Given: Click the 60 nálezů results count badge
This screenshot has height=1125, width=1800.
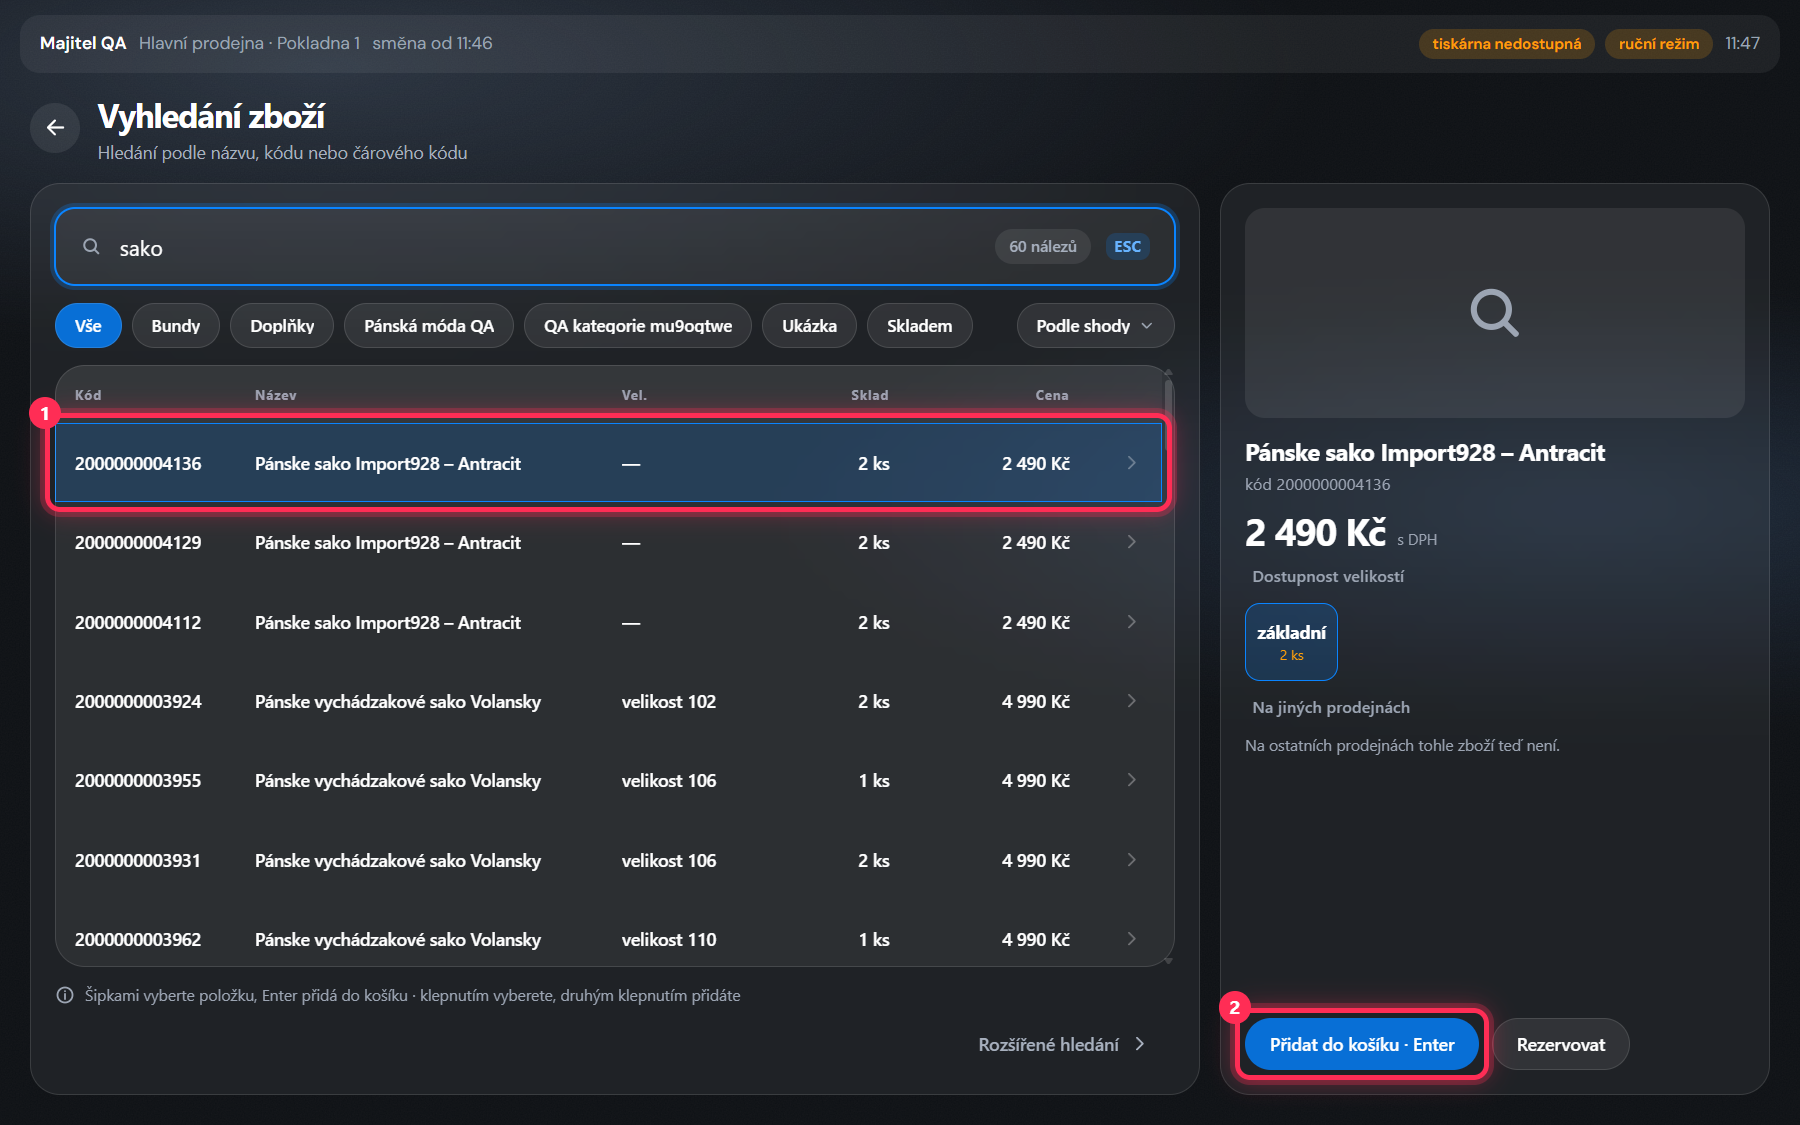Looking at the screenshot, I should [1042, 247].
